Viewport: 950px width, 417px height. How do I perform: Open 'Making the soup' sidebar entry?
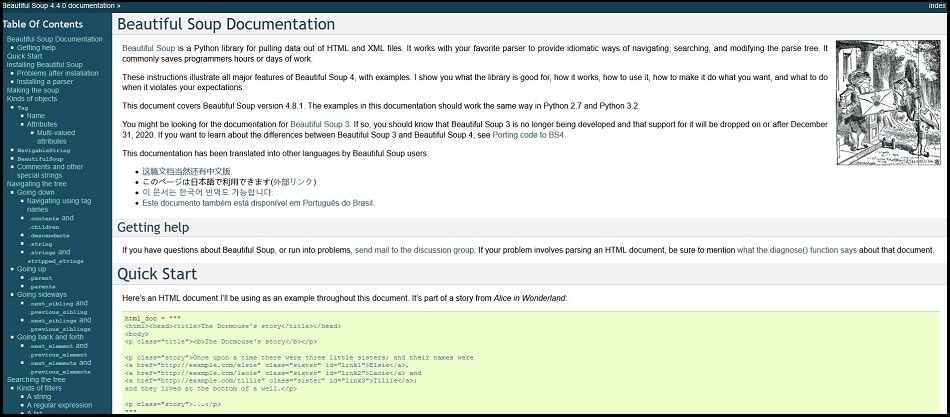pyautogui.click(x=33, y=90)
